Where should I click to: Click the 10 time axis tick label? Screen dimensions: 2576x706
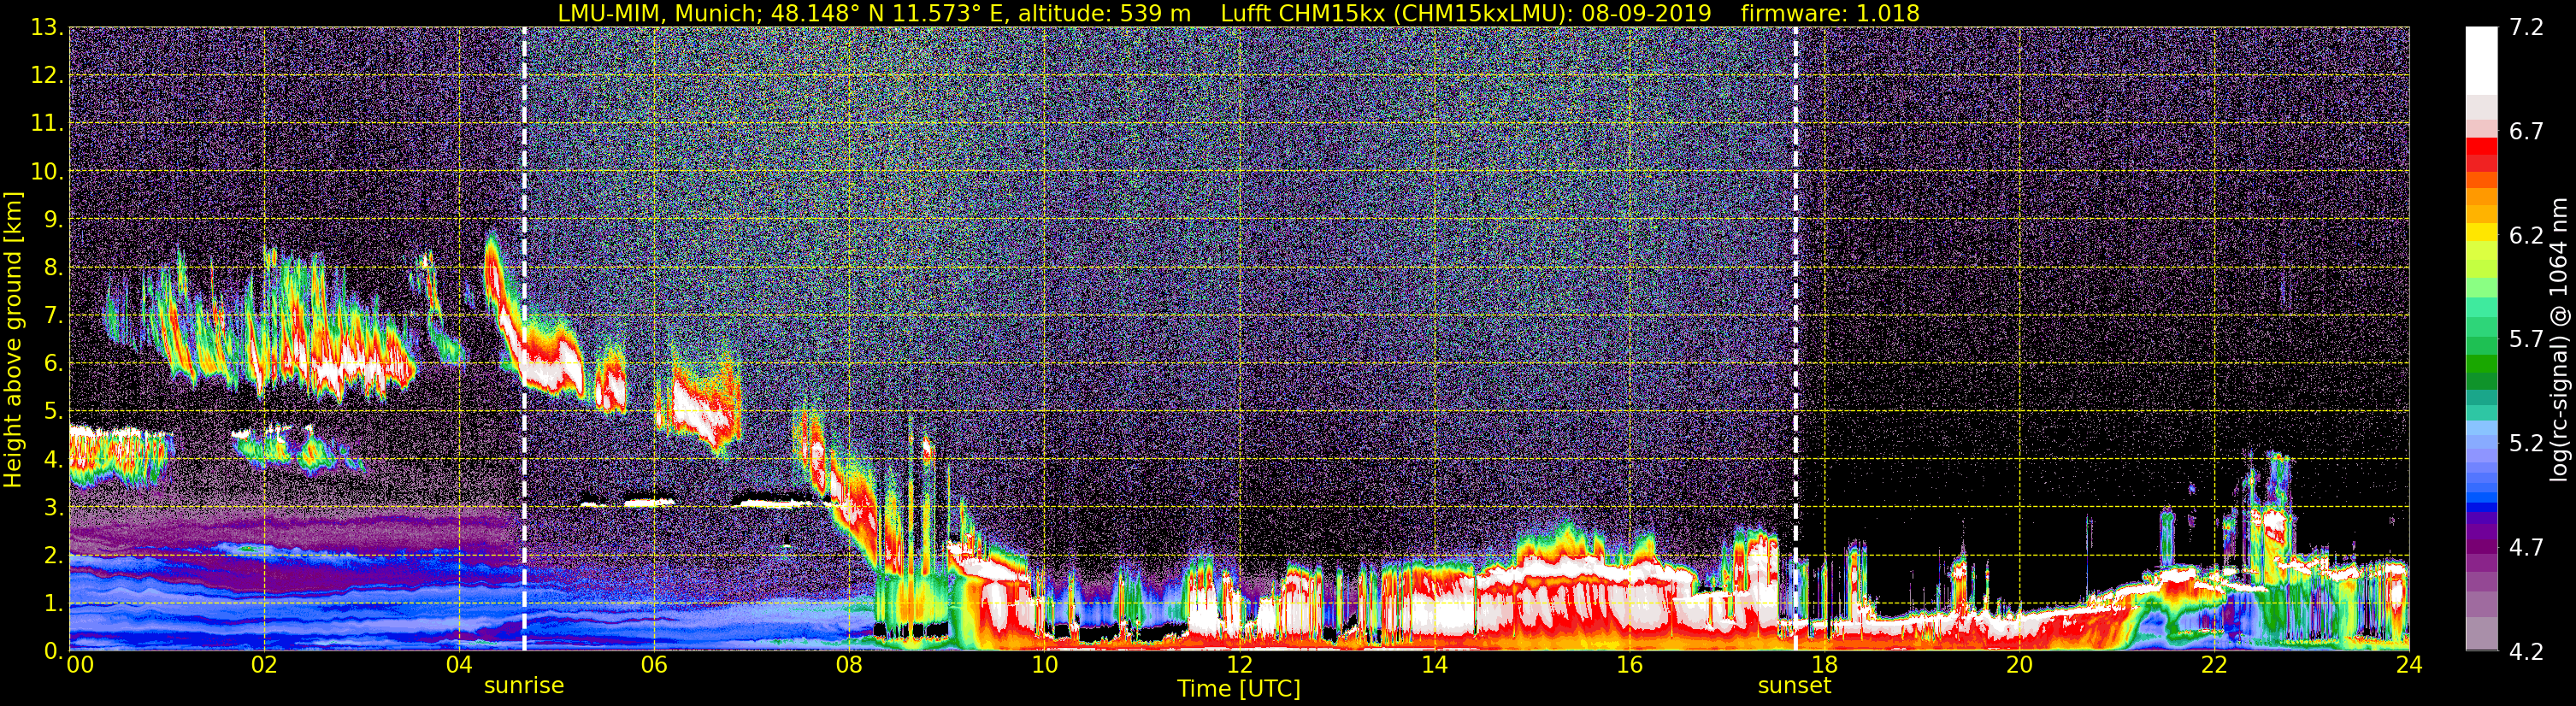1044,665
